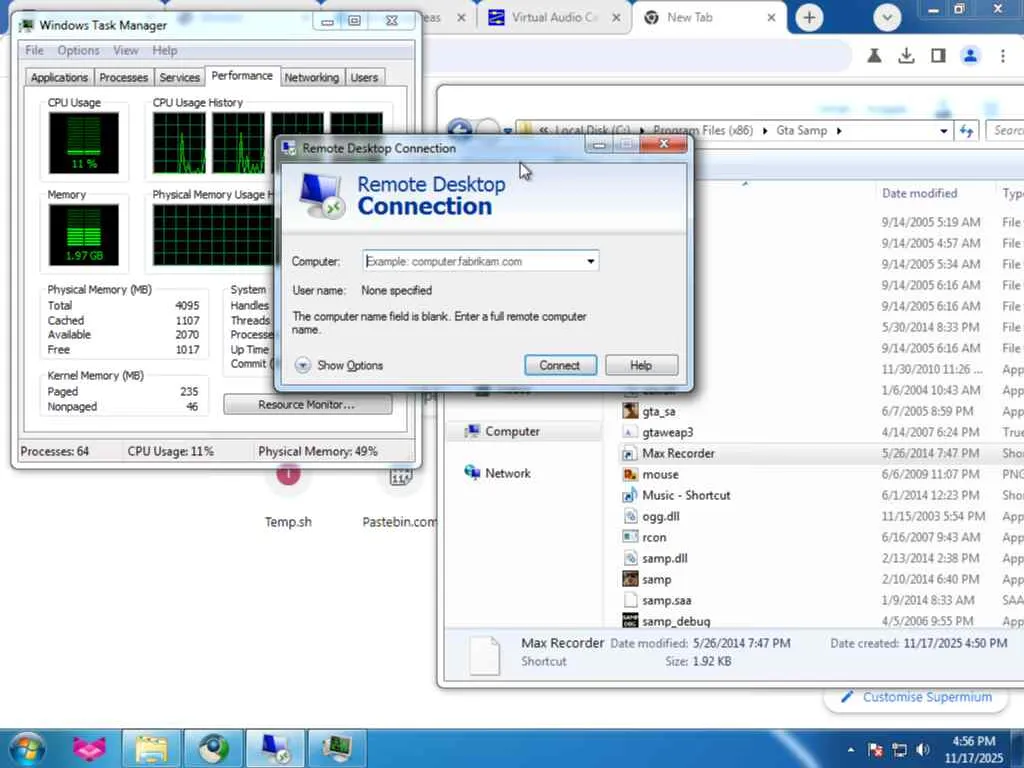Open the browser profile avatar
1024x768 pixels.
coord(970,56)
